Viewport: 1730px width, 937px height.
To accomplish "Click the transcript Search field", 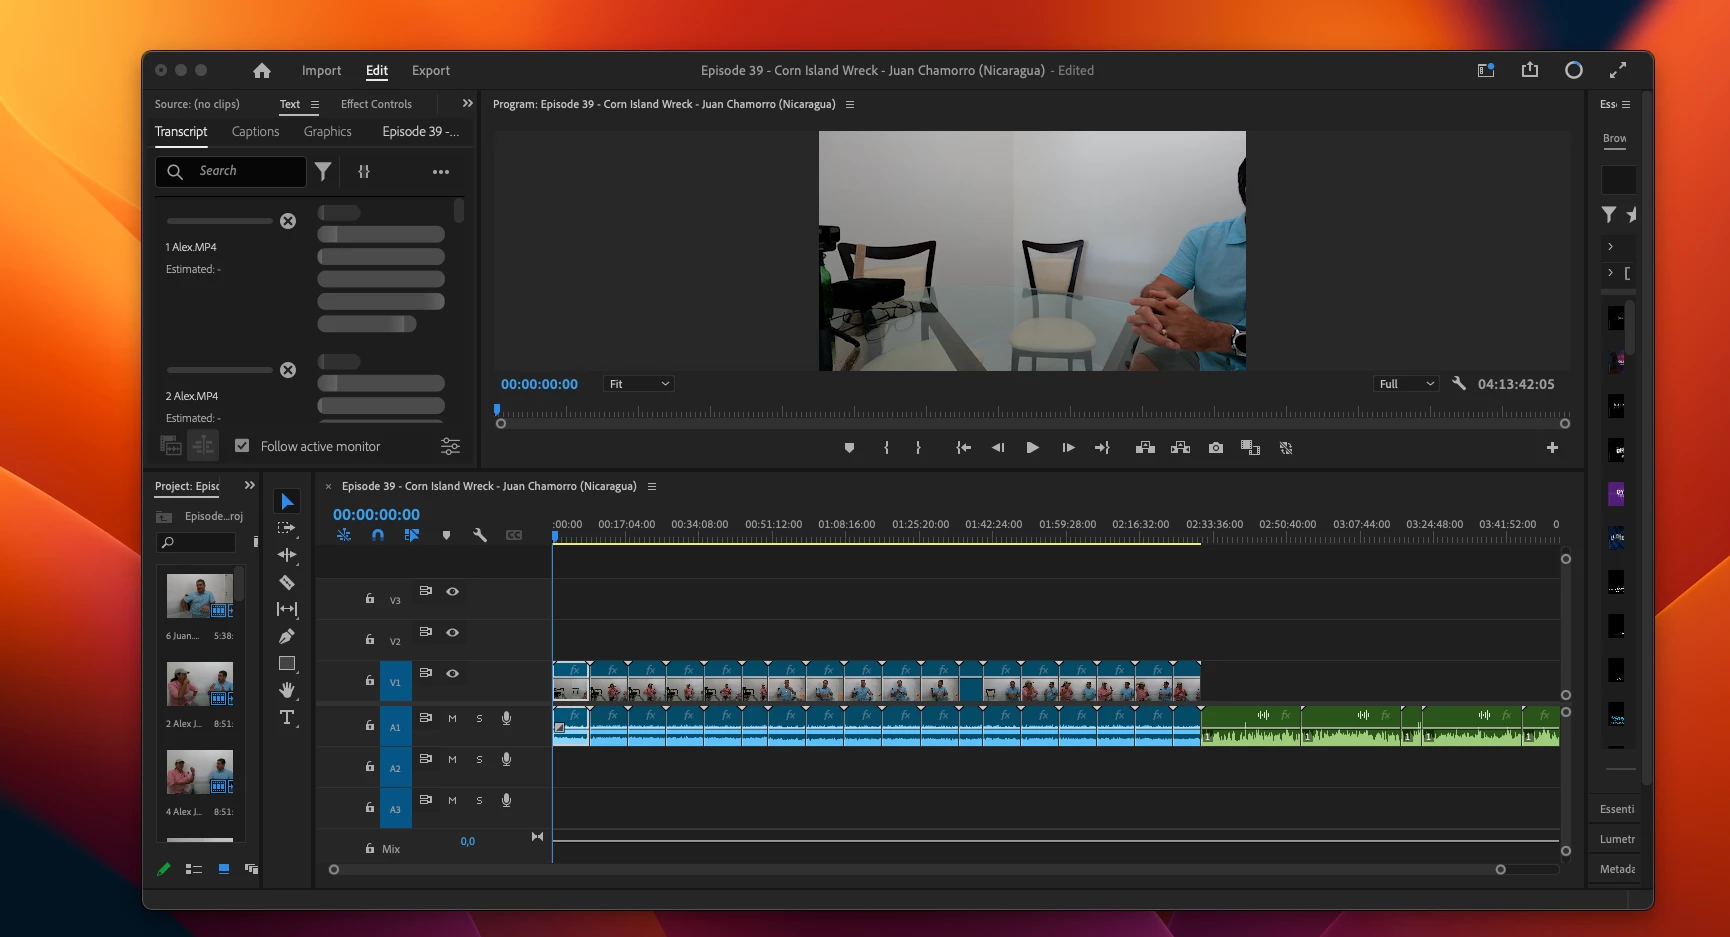I will [231, 172].
